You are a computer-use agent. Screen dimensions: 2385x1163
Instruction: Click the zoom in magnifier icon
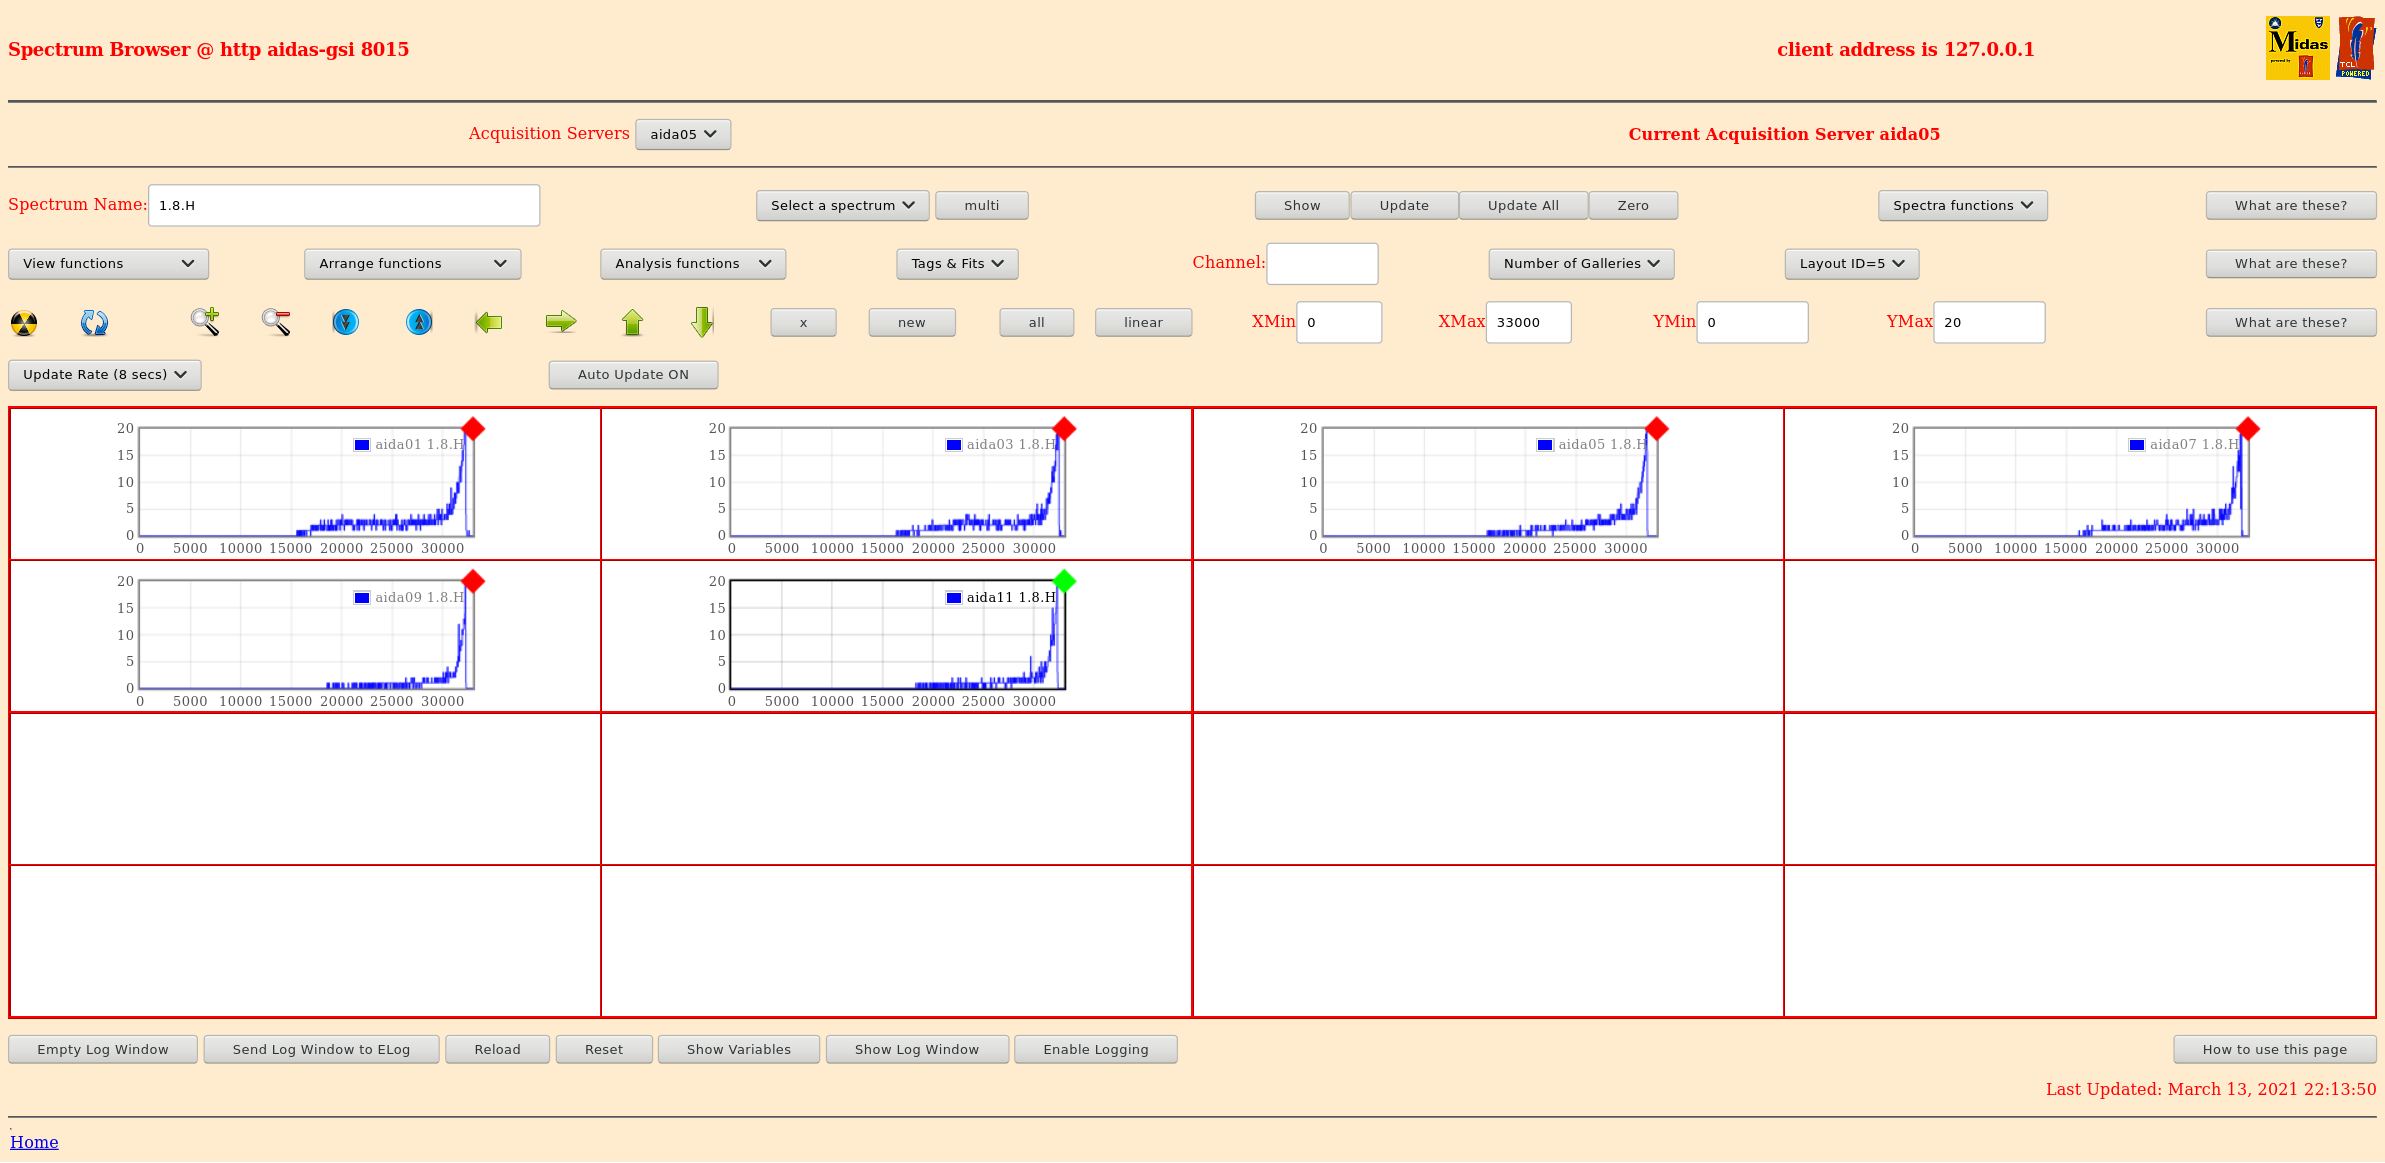[x=205, y=322]
